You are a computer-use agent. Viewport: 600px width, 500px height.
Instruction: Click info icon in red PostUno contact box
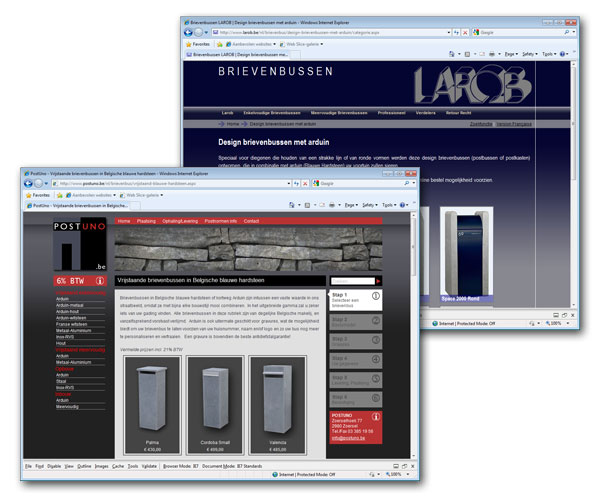[x=376, y=417]
